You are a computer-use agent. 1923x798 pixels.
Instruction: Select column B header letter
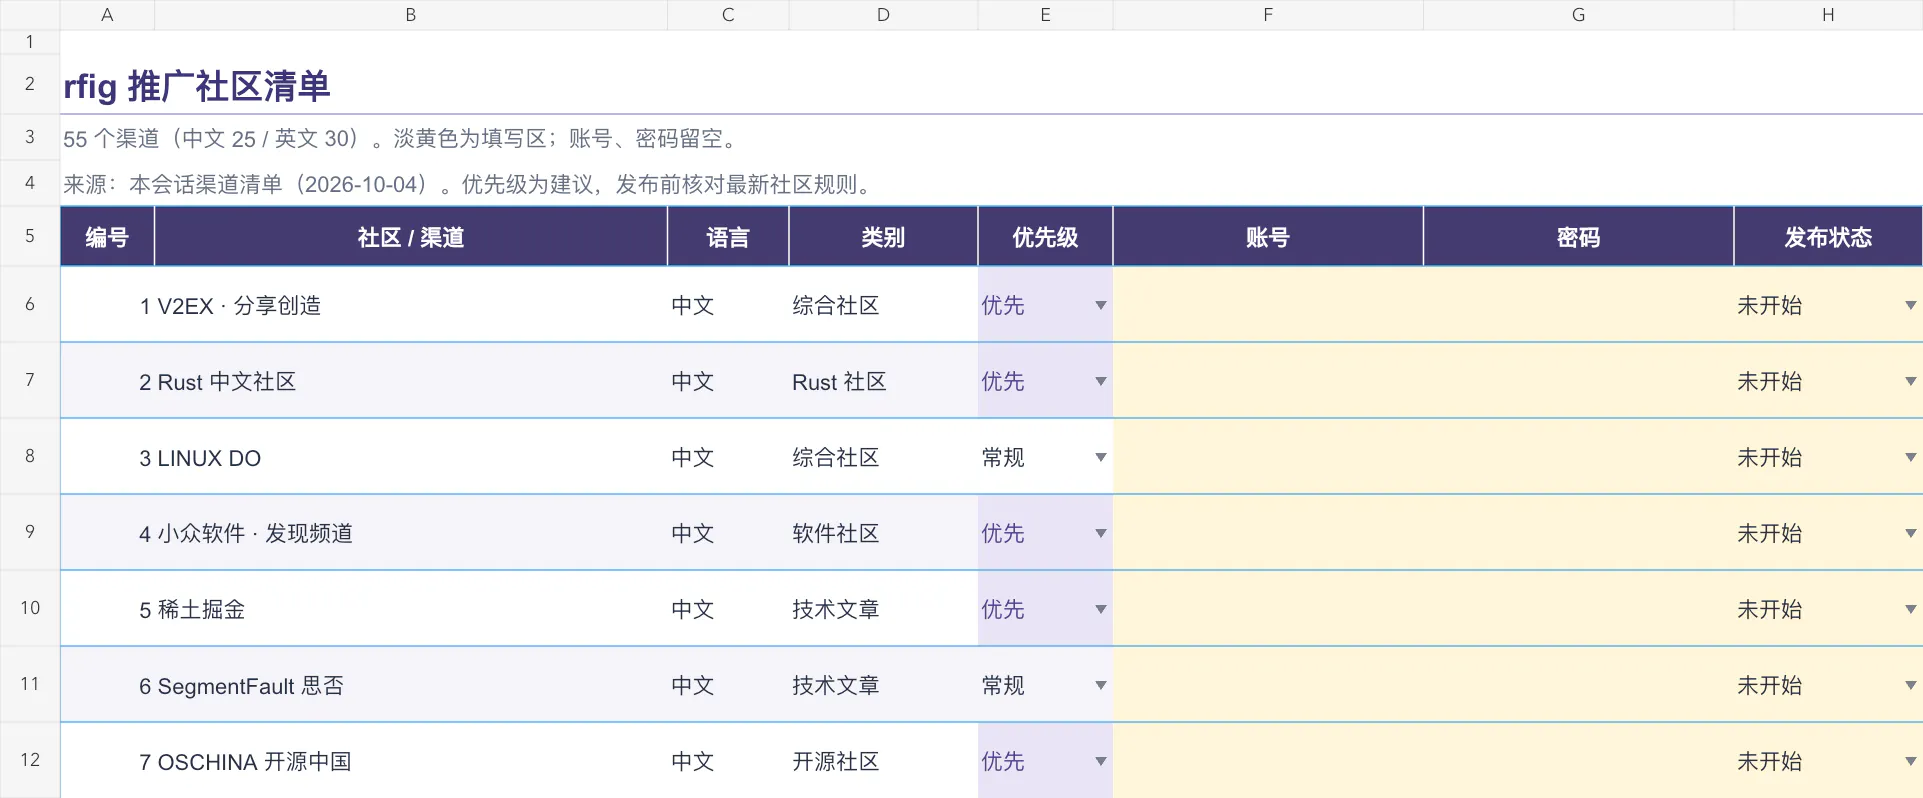[411, 15]
